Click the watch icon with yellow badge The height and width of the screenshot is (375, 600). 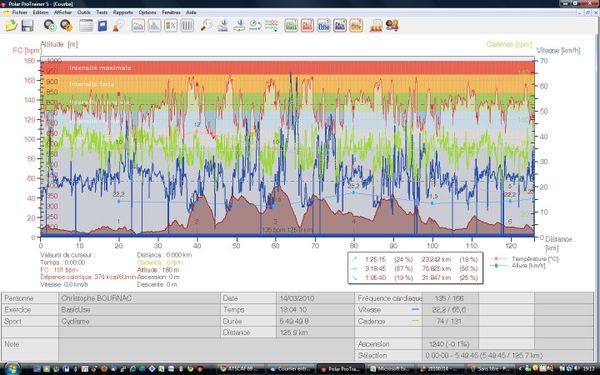click(66, 26)
